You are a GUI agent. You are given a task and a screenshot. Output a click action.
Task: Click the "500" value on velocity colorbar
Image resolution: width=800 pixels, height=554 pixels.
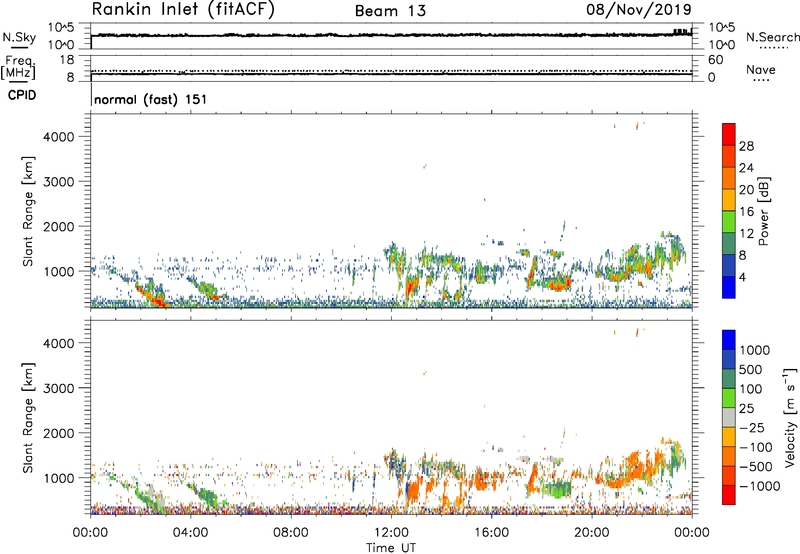(752, 370)
